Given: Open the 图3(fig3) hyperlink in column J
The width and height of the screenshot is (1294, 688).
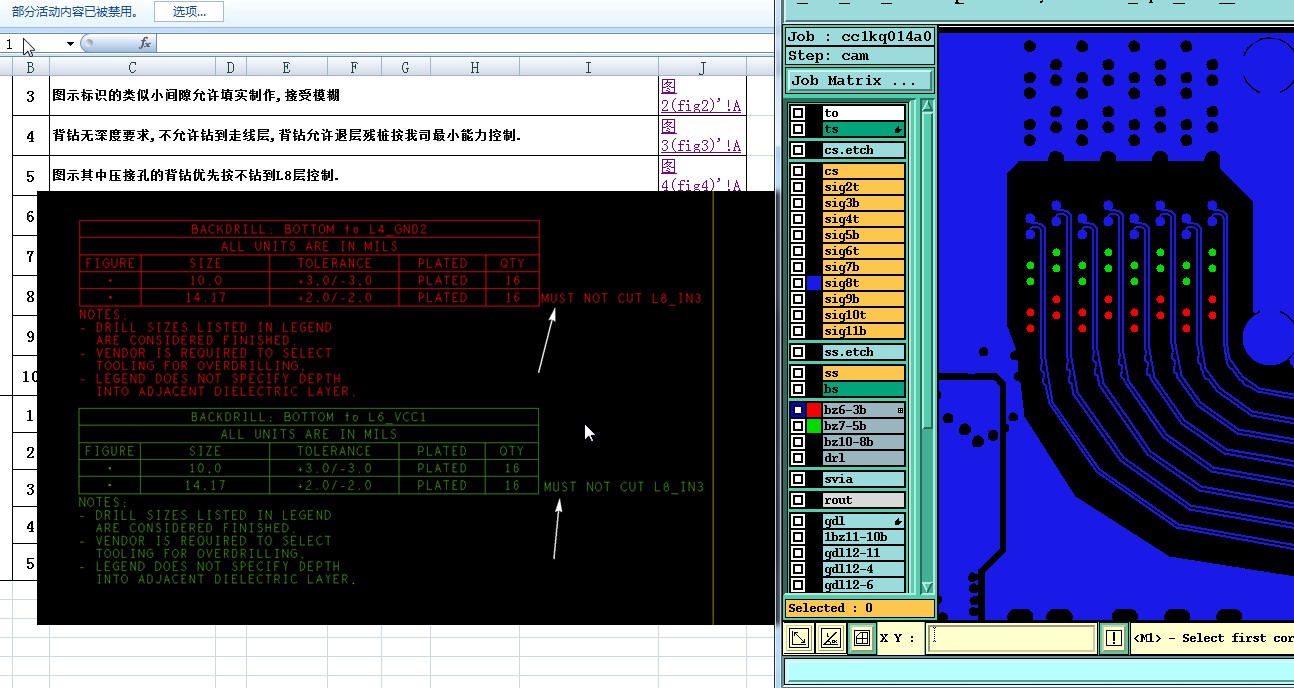Looking at the screenshot, I should 701,136.
